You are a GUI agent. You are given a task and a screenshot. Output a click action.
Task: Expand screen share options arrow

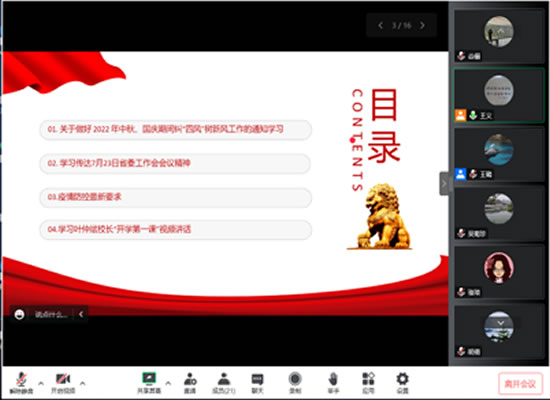pos(168,383)
